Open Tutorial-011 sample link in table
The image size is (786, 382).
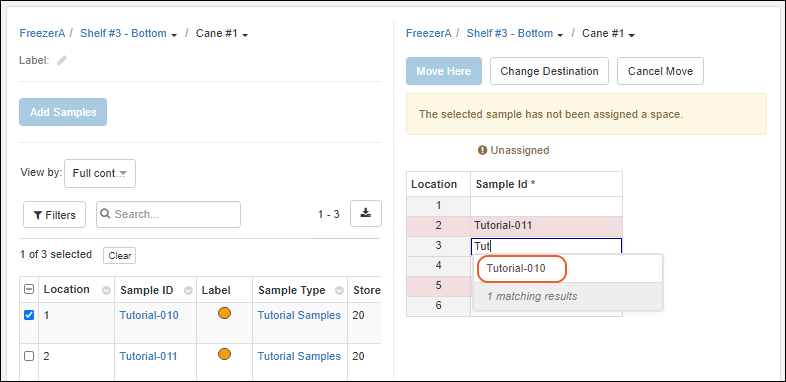(x=148, y=356)
